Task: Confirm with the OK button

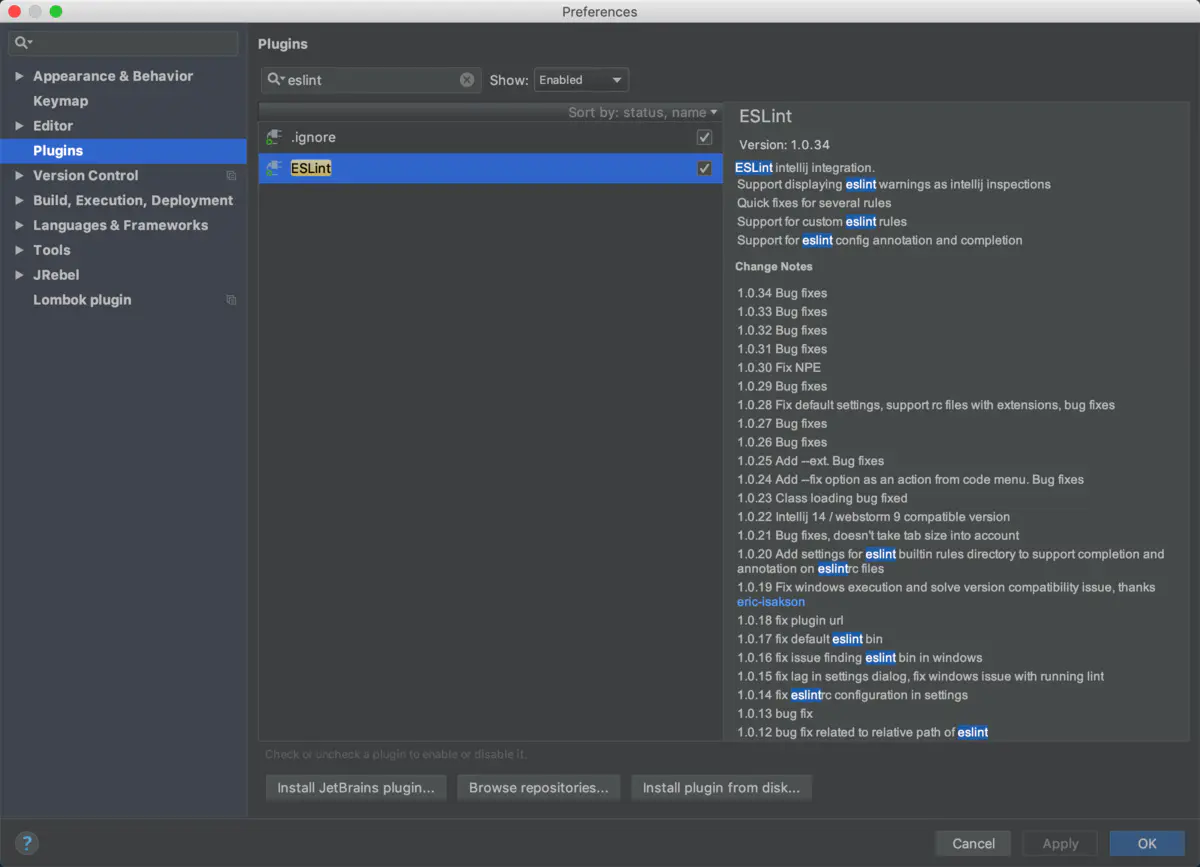Action: [1147, 844]
